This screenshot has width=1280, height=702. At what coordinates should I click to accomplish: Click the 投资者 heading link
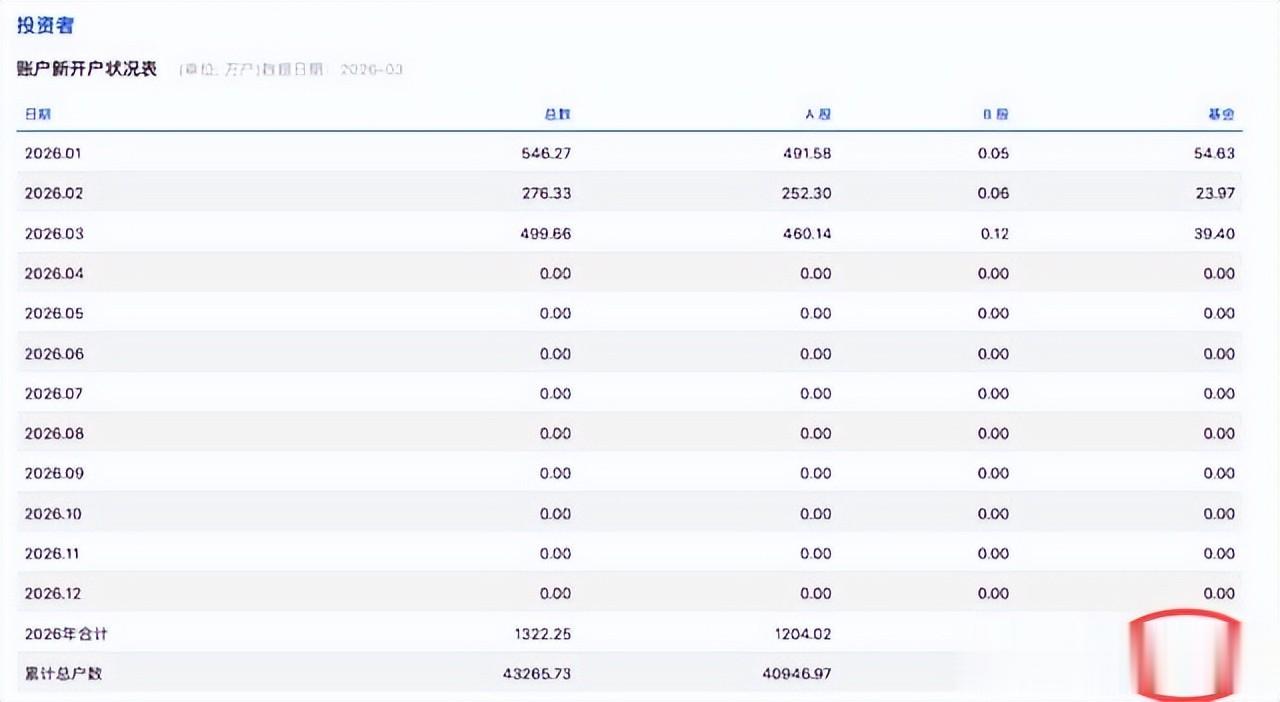pyautogui.click(x=45, y=25)
